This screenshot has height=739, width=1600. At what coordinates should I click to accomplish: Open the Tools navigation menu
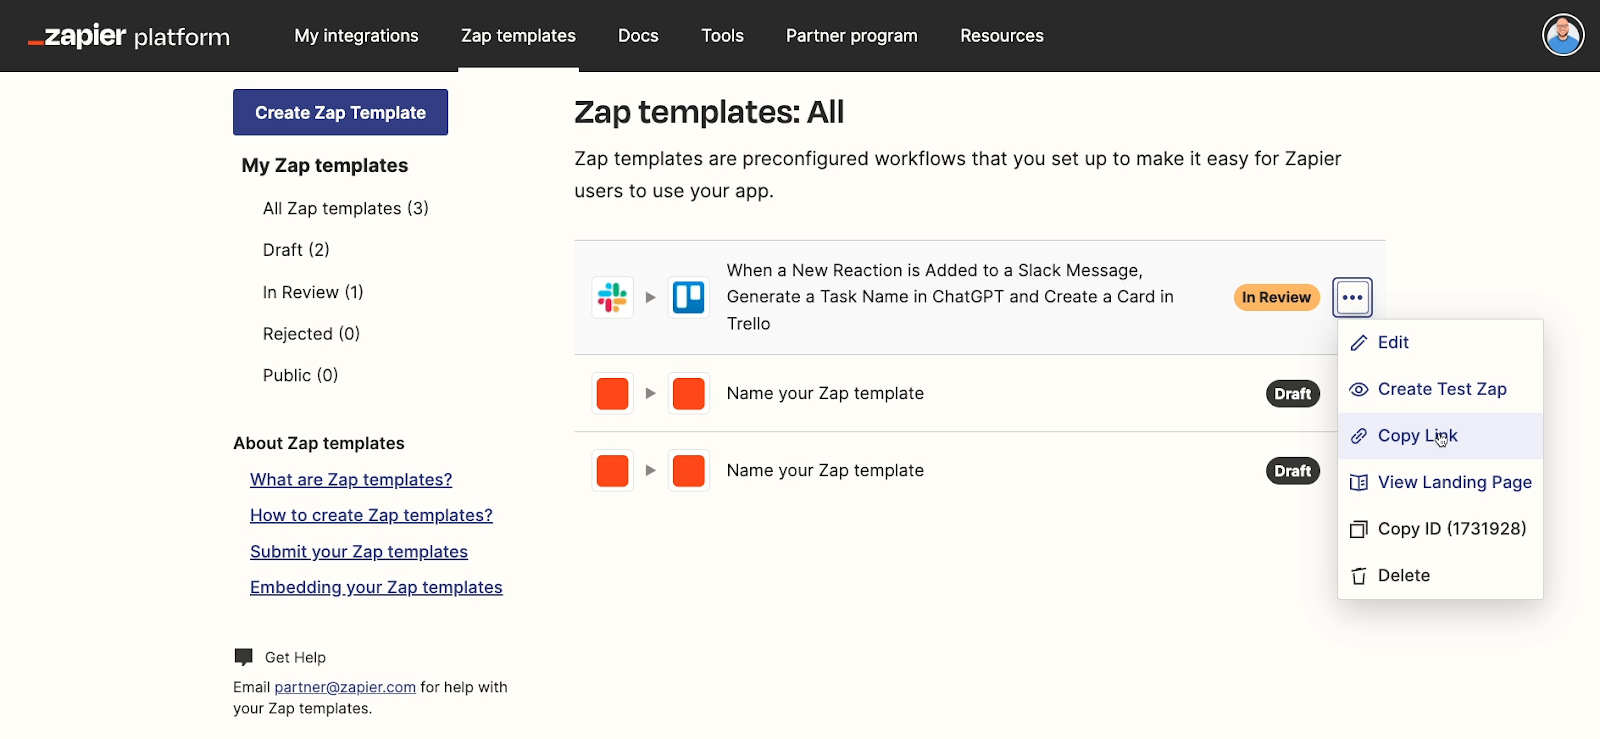pos(723,36)
